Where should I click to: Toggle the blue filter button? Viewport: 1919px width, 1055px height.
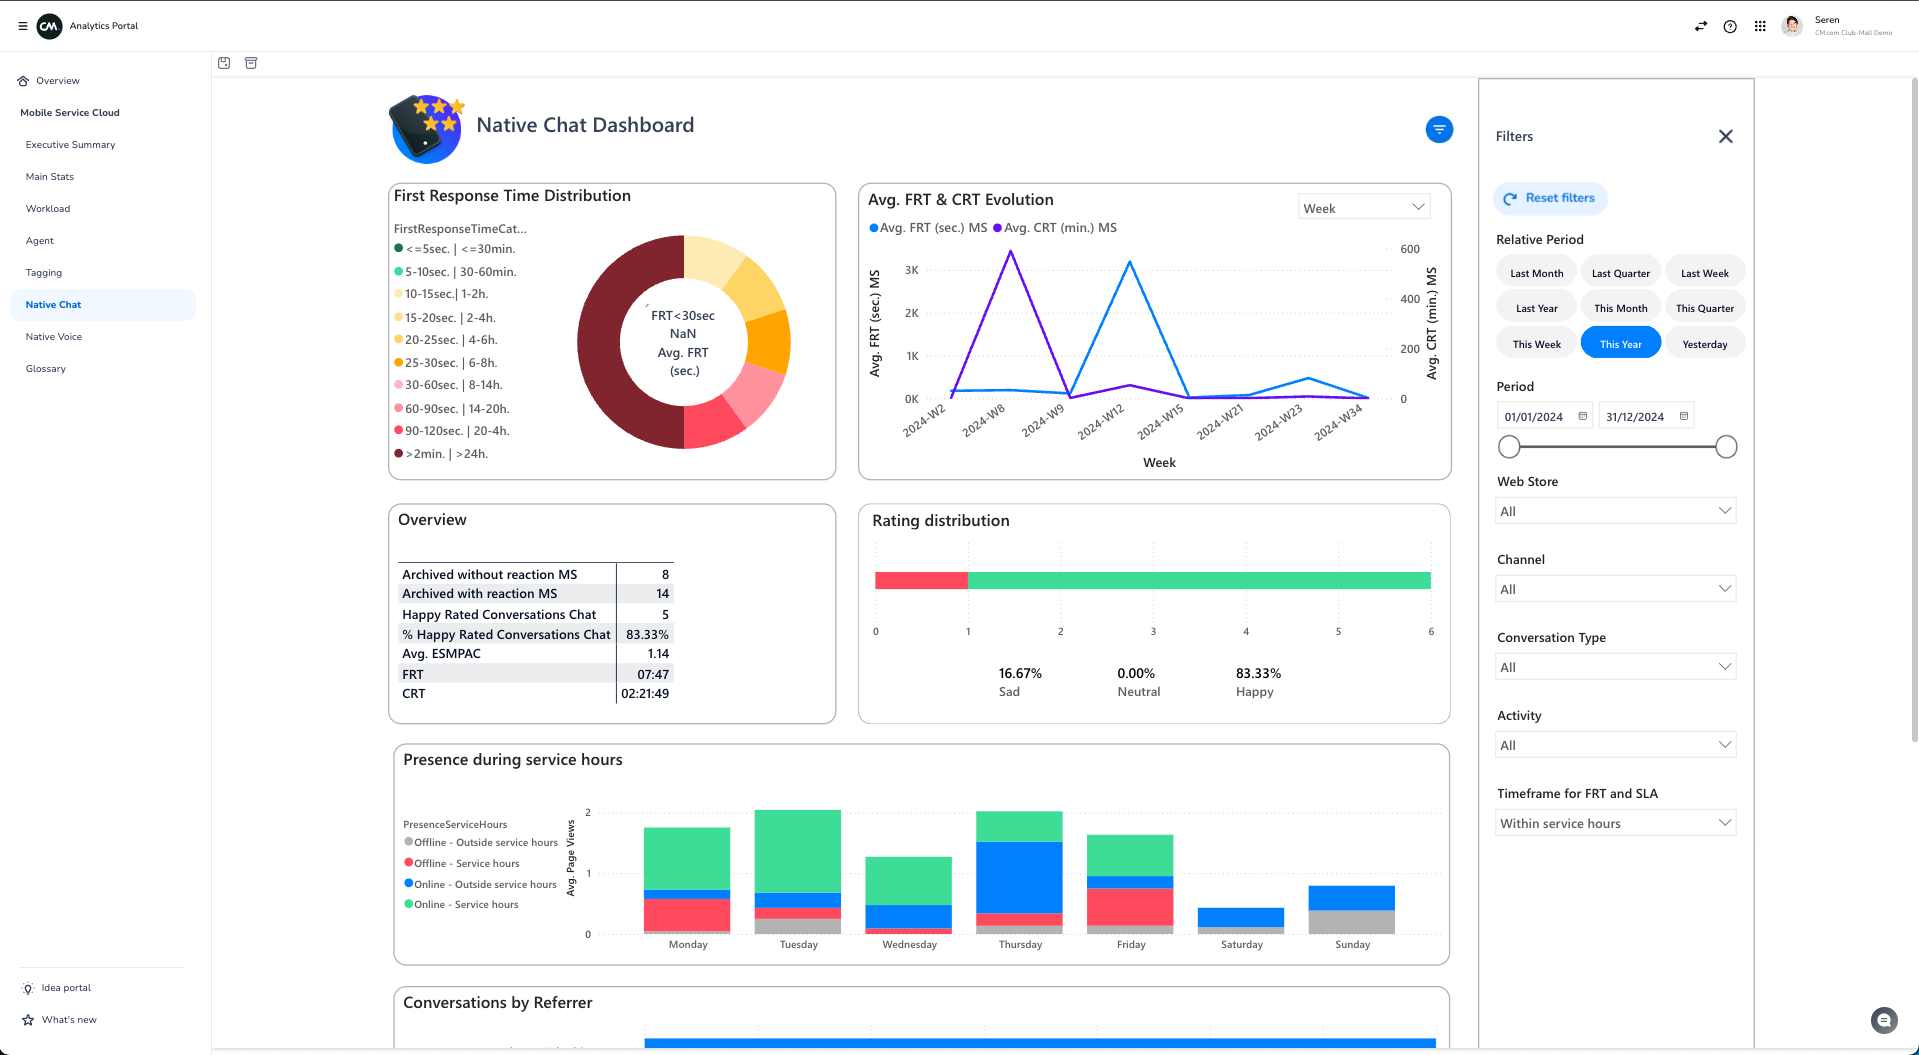(1439, 129)
